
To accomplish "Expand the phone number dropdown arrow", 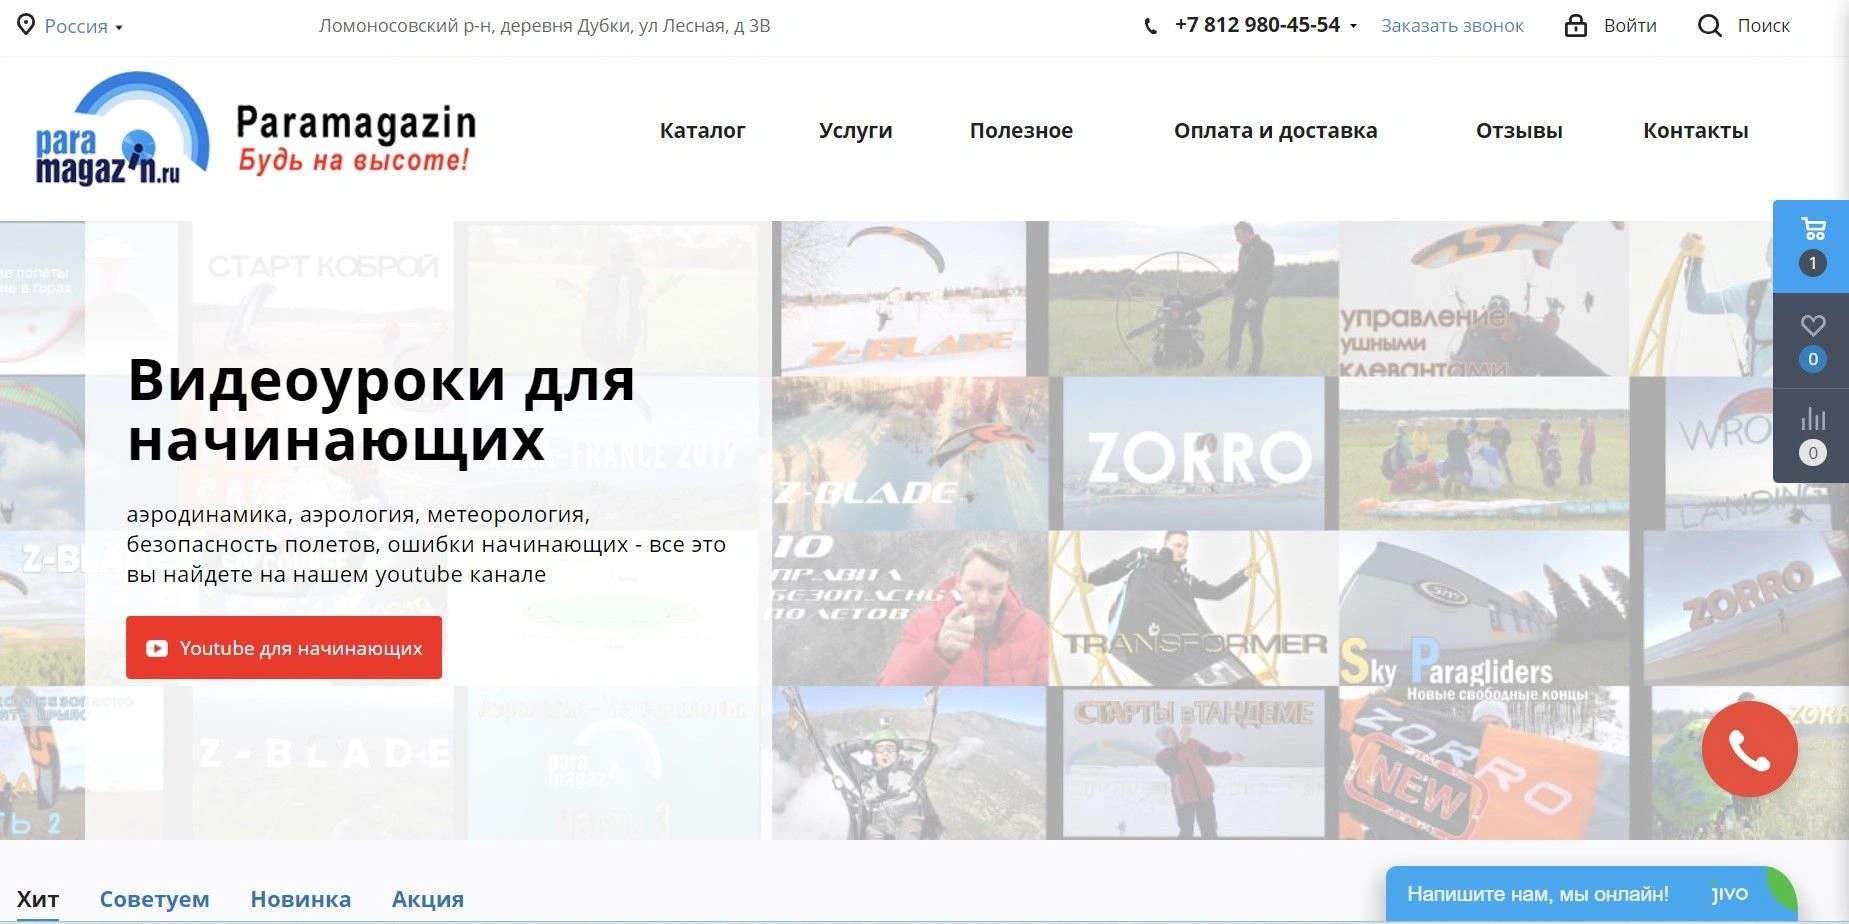I will tap(1353, 26).
